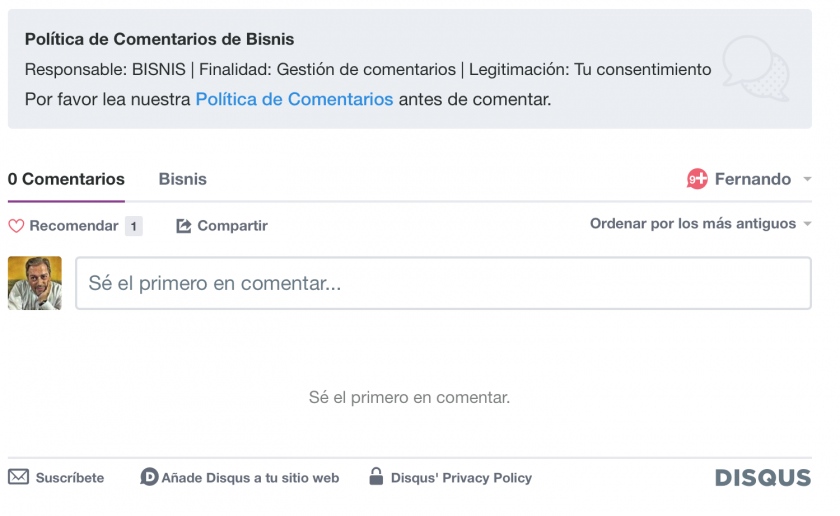Click the DISQUS brand logo
Viewport: 840px width, 516px height.
click(762, 478)
